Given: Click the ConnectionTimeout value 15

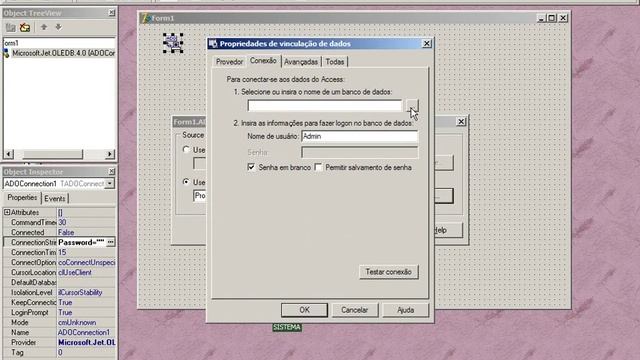Looking at the screenshot, I should pyautogui.click(x=86, y=252).
